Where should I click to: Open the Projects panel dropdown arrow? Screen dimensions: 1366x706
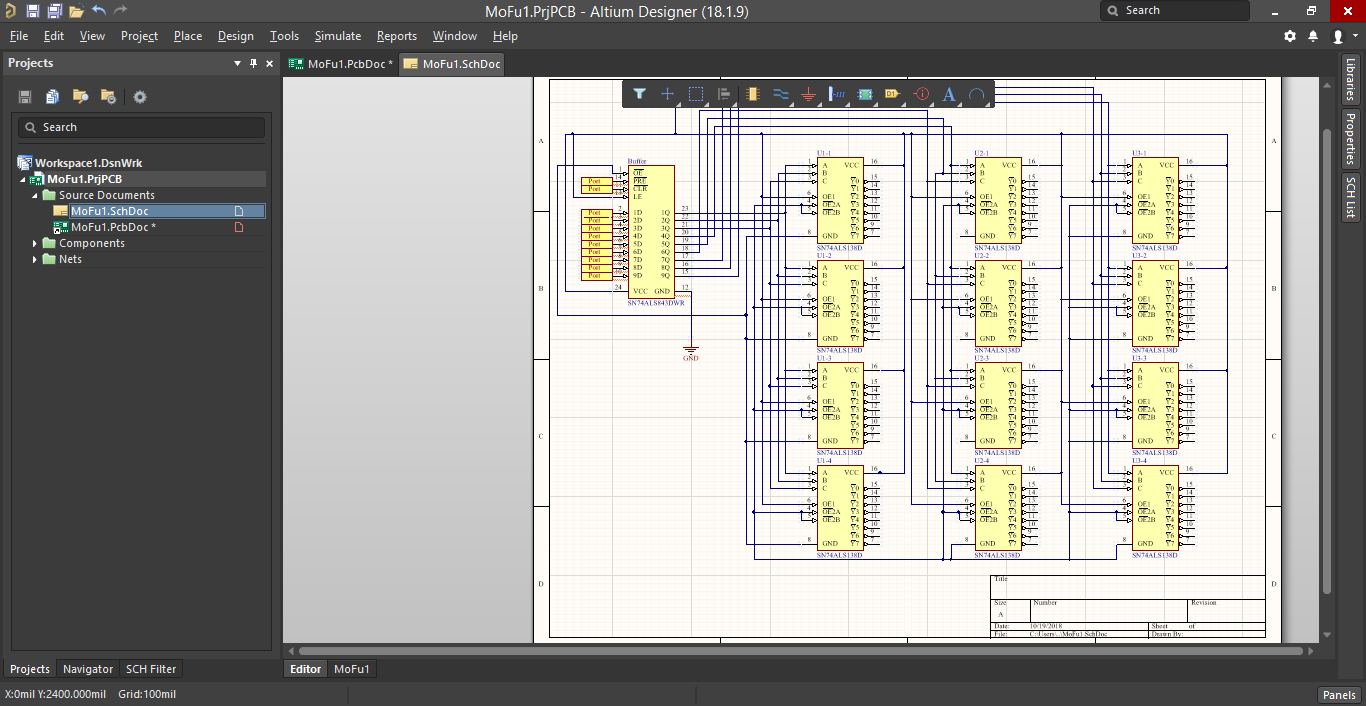pyautogui.click(x=238, y=63)
